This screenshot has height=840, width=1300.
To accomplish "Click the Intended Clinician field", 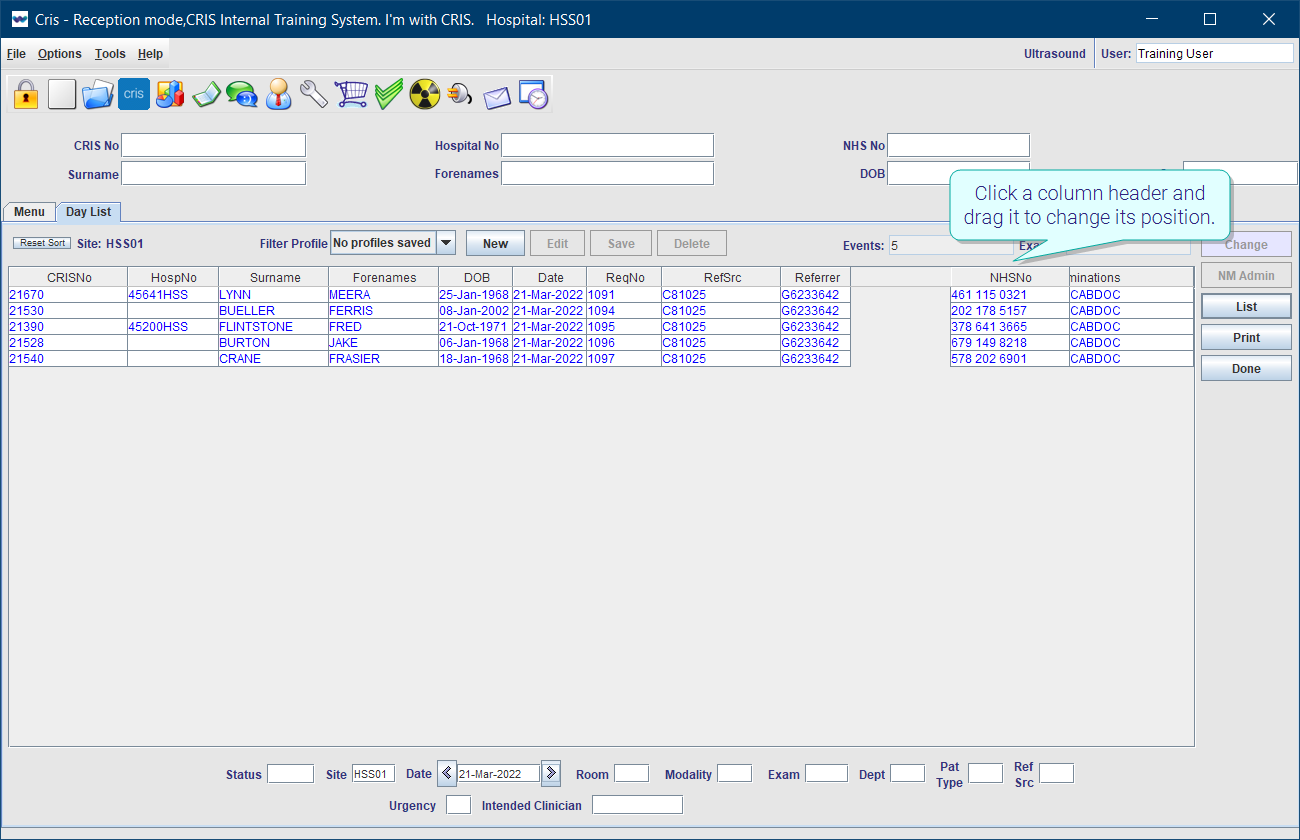I will (x=637, y=805).
